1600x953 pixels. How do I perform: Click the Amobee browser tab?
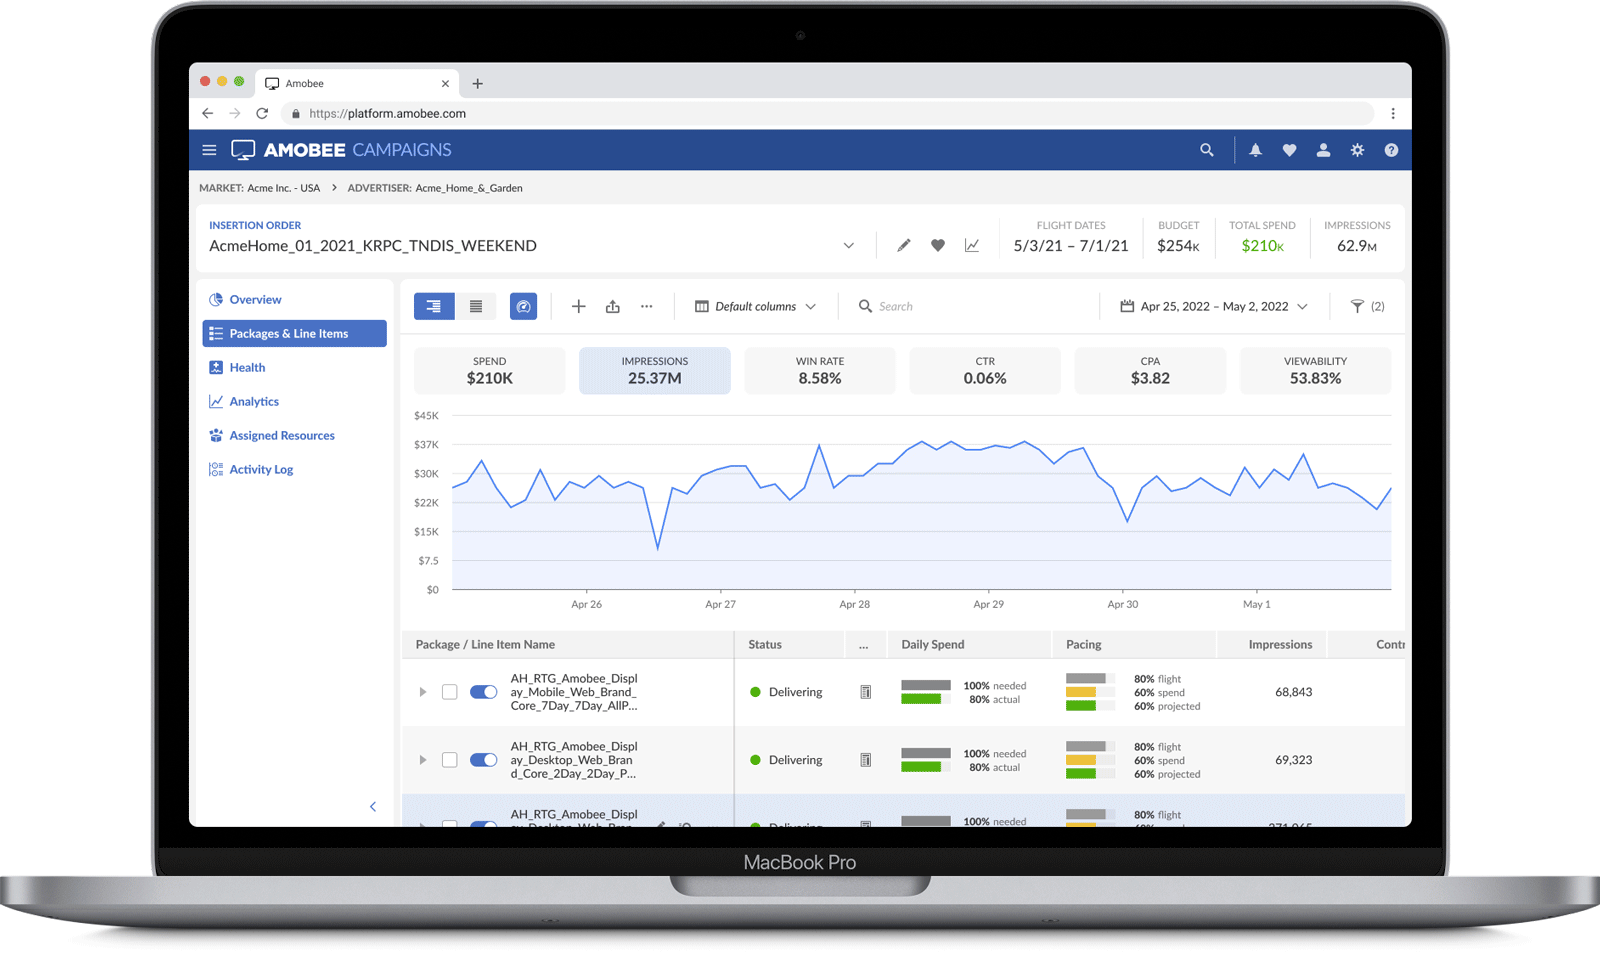(x=357, y=84)
